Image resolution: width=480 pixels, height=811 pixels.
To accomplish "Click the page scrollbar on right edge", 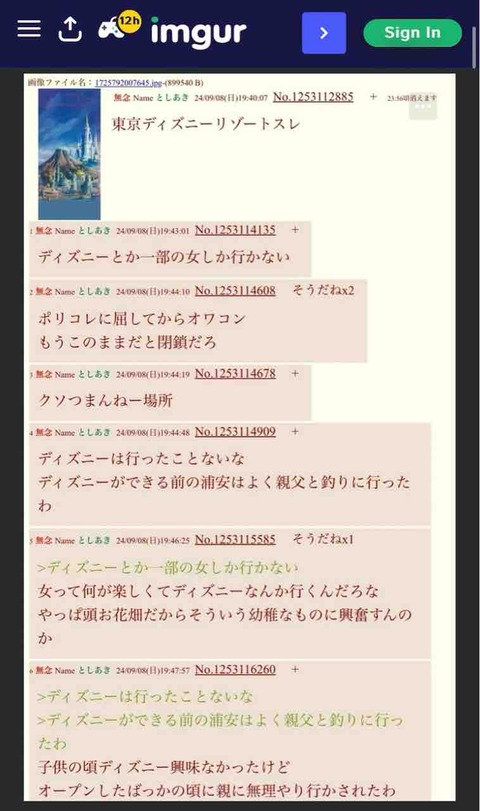I will [475, 47].
